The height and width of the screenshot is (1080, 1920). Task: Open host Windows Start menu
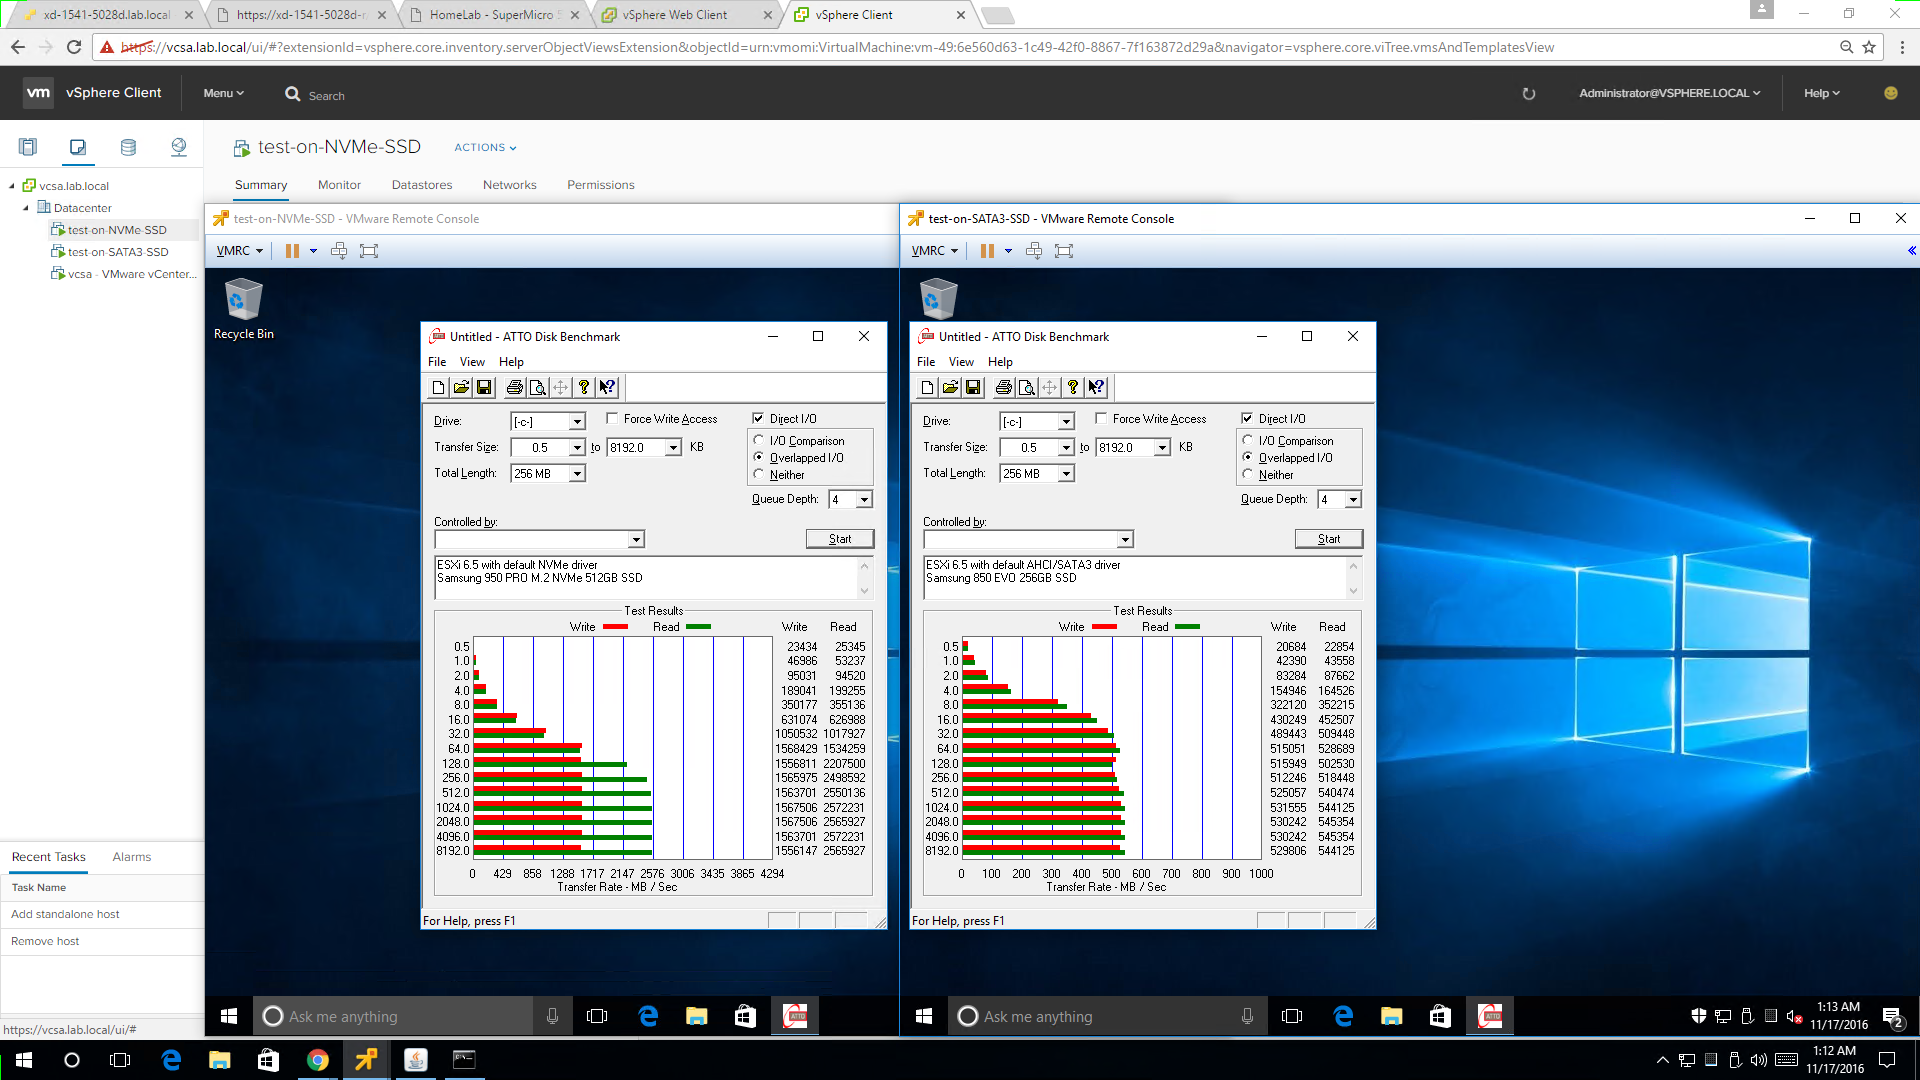click(x=24, y=1060)
